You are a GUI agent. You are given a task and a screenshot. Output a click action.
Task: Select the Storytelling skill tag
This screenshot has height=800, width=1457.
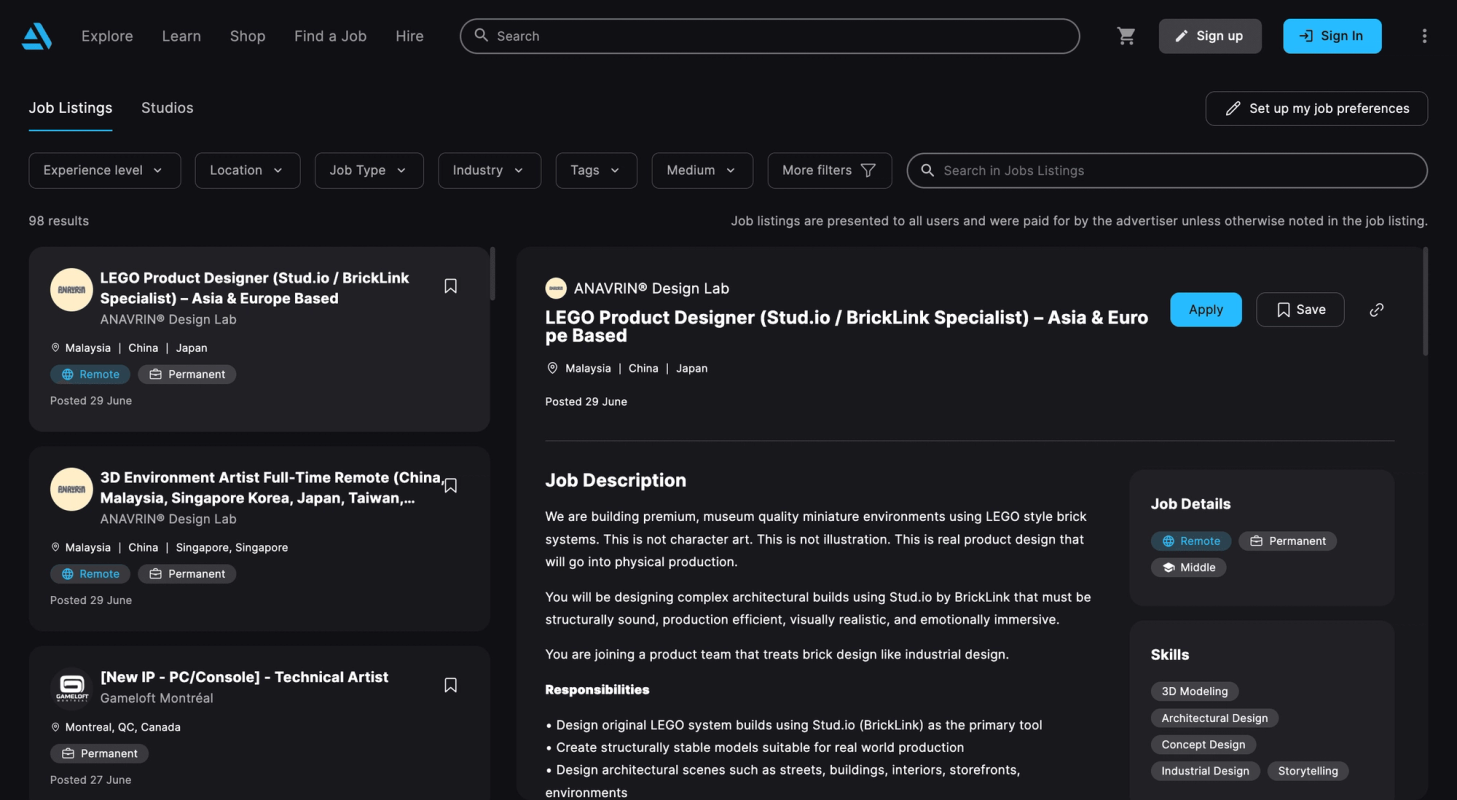(1308, 771)
